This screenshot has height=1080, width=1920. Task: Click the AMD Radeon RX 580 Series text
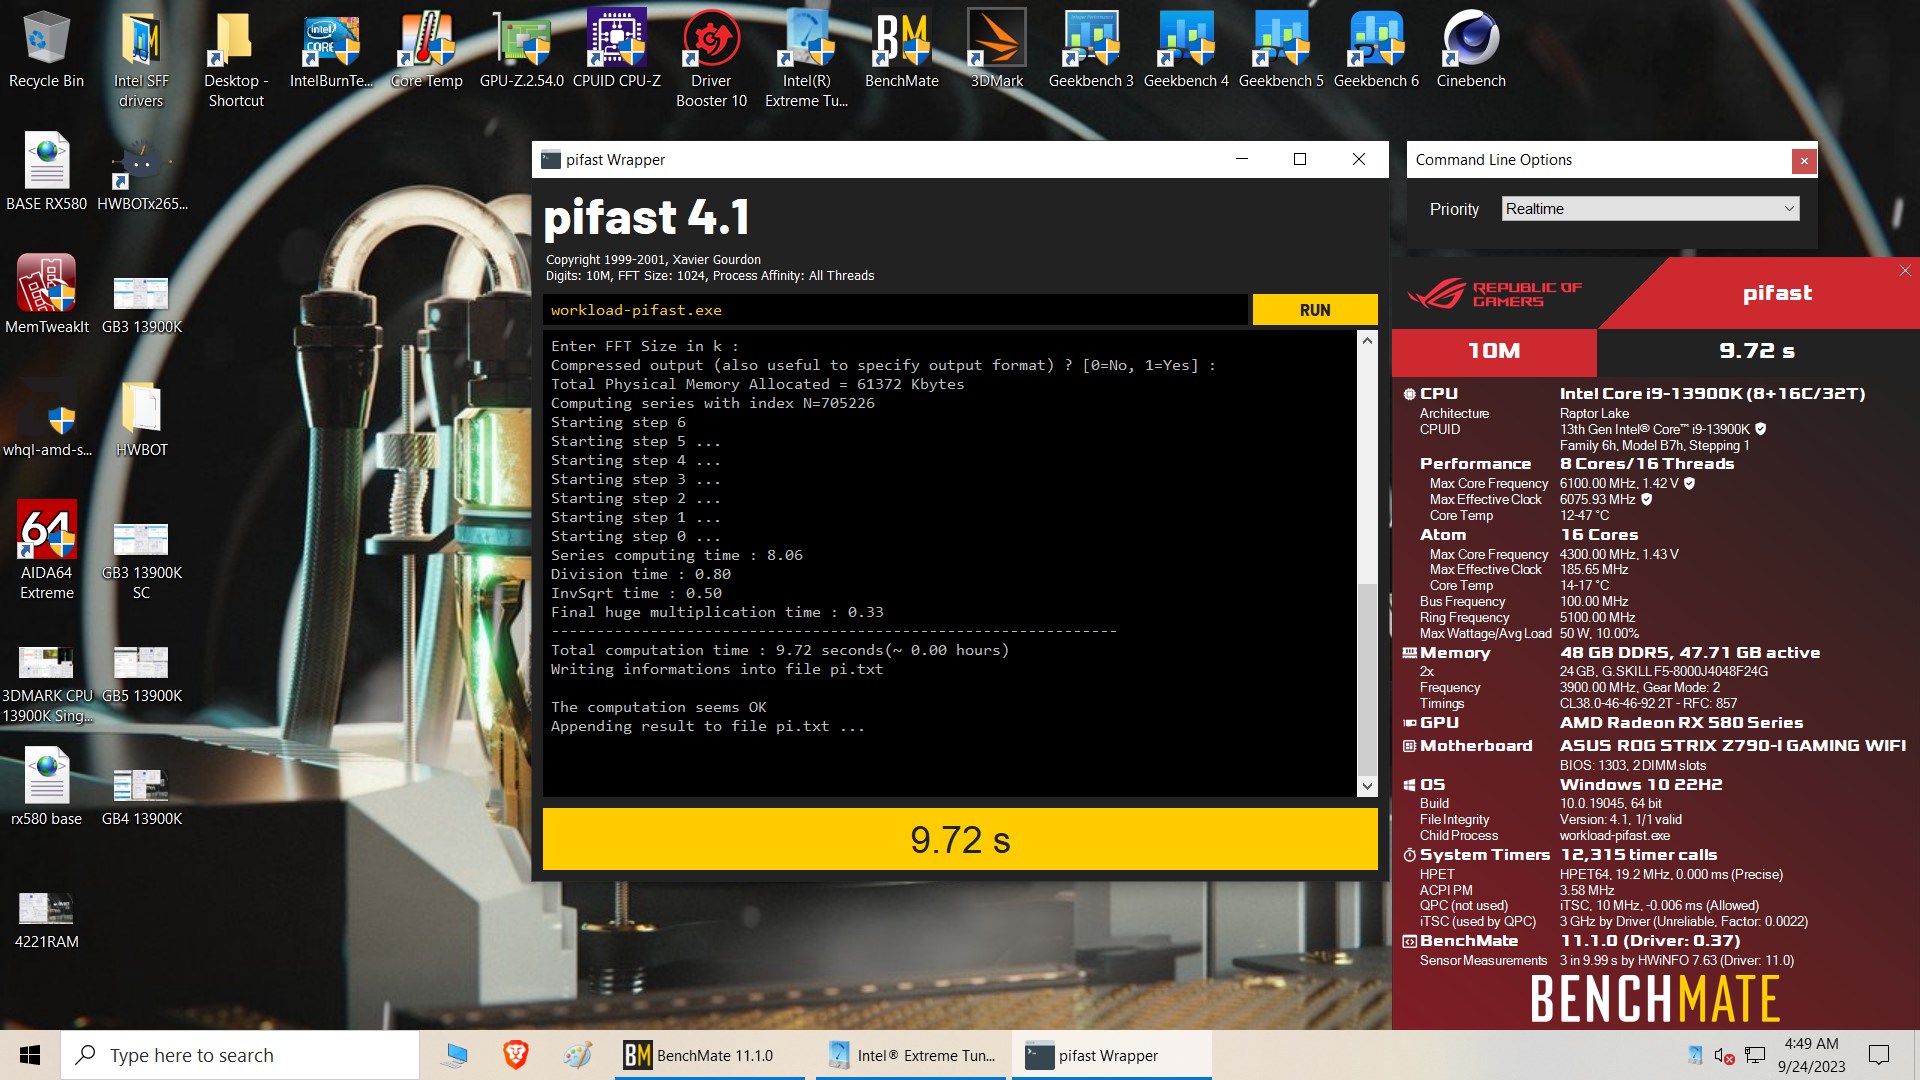(x=1681, y=723)
